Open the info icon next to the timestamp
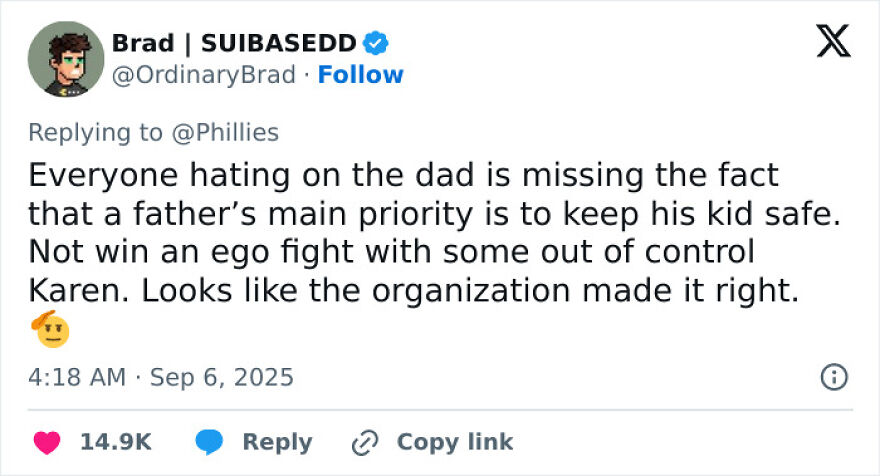The height and width of the screenshot is (476, 880). 834,377
